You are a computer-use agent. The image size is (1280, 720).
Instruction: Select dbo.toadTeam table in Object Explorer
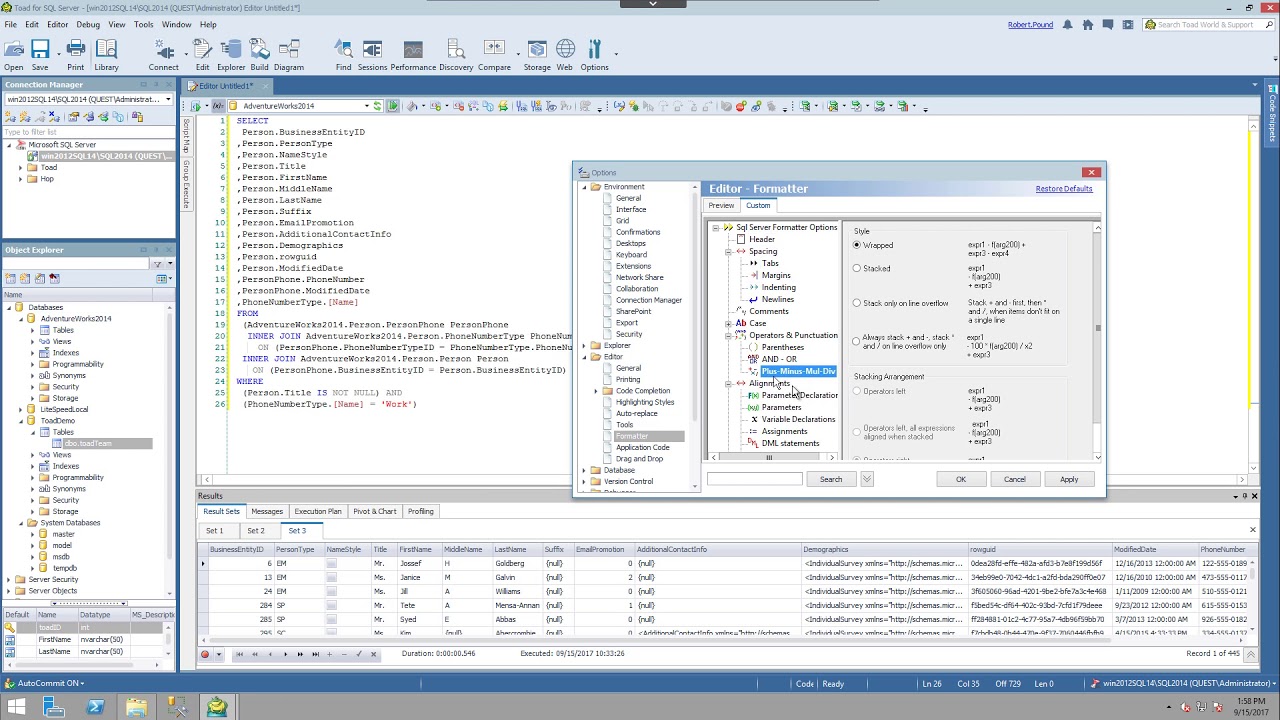click(88, 443)
